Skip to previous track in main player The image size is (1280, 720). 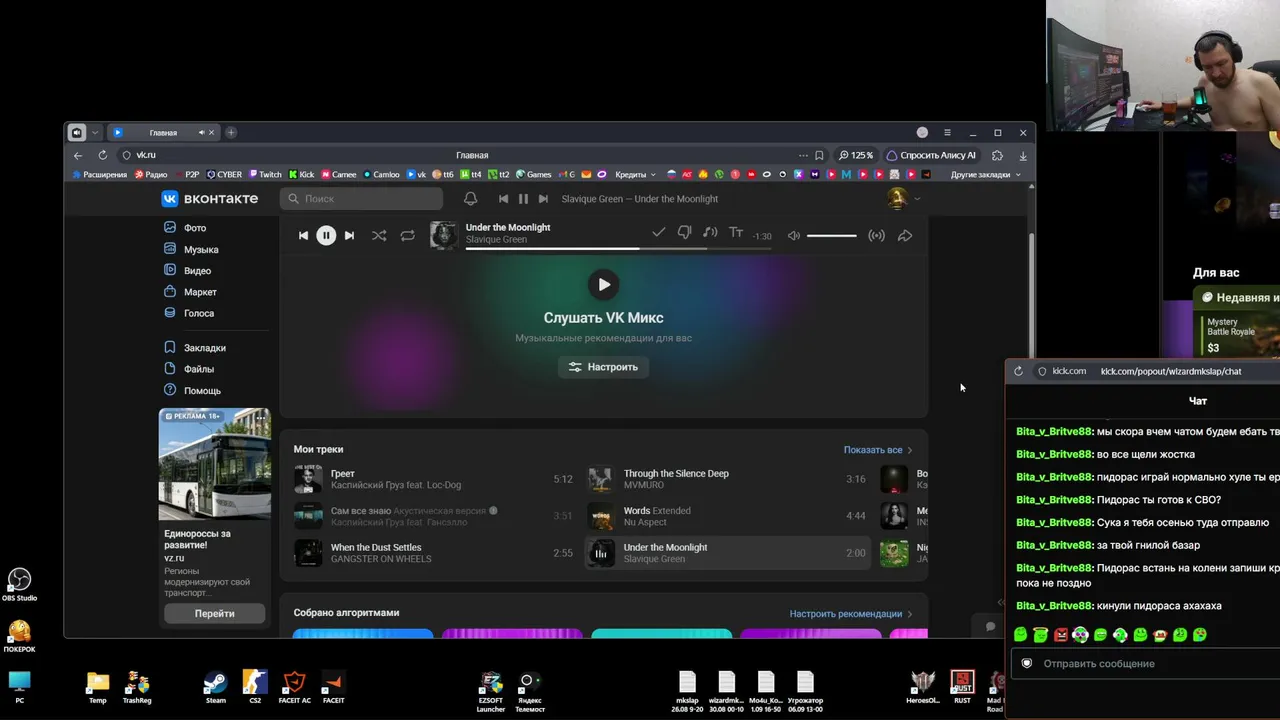click(x=303, y=236)
